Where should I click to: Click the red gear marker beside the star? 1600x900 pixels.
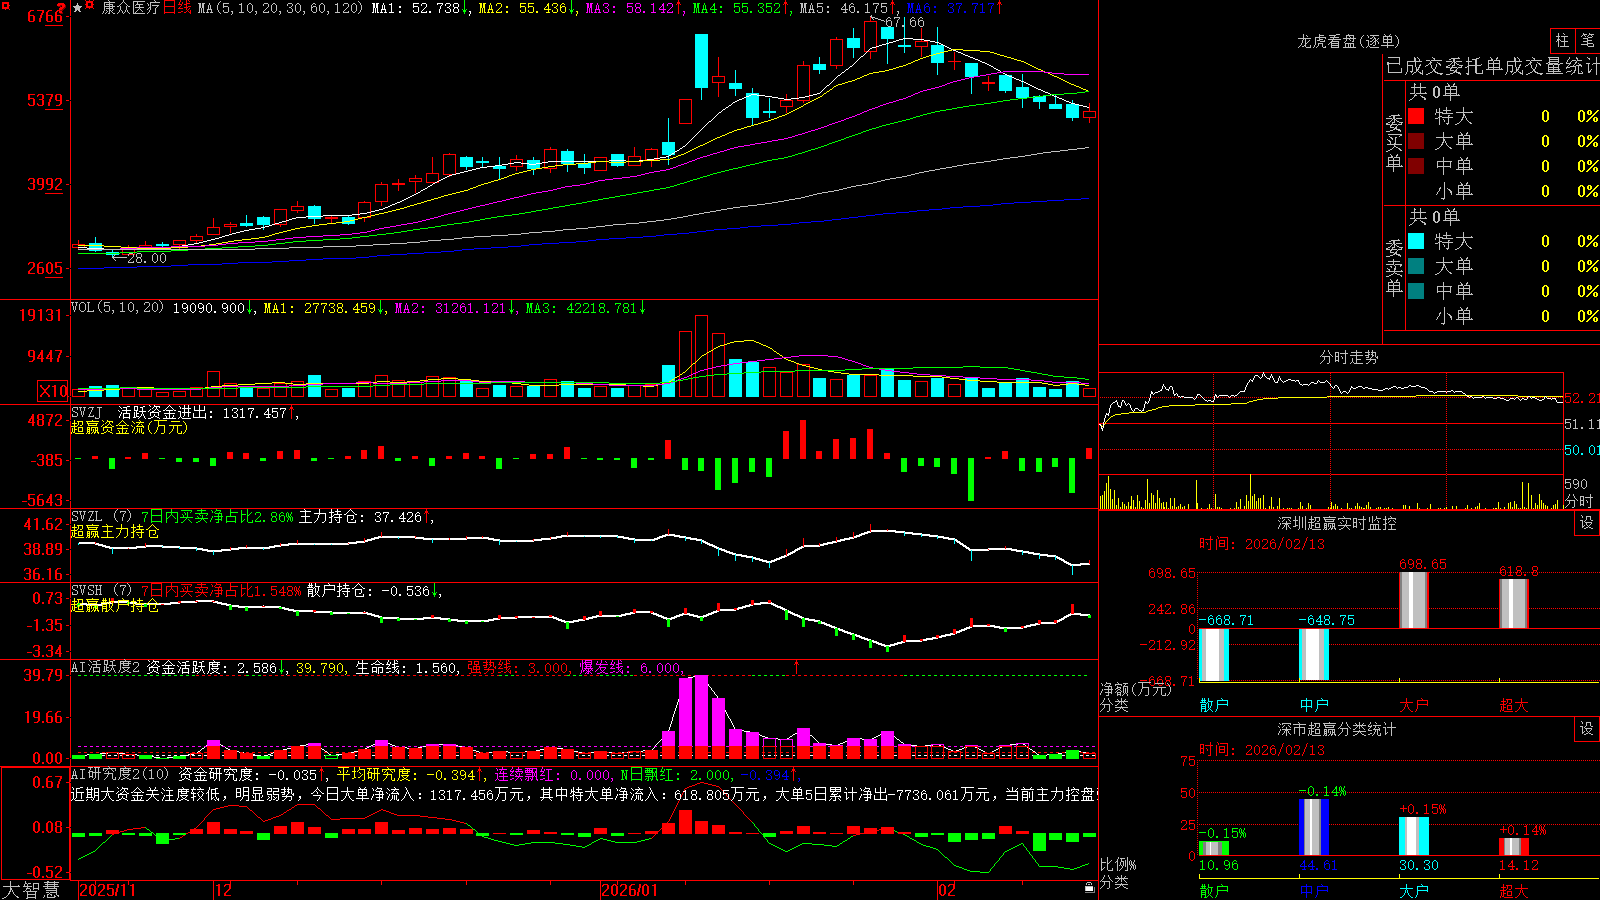pos(91,7)
